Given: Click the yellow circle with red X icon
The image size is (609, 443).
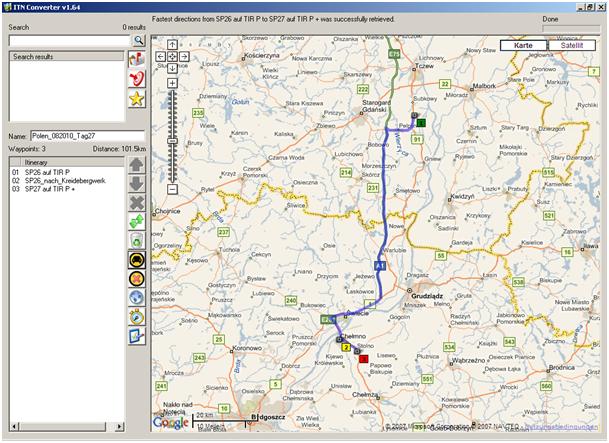Looking at the screenshot, I should (x=137, y=279).
